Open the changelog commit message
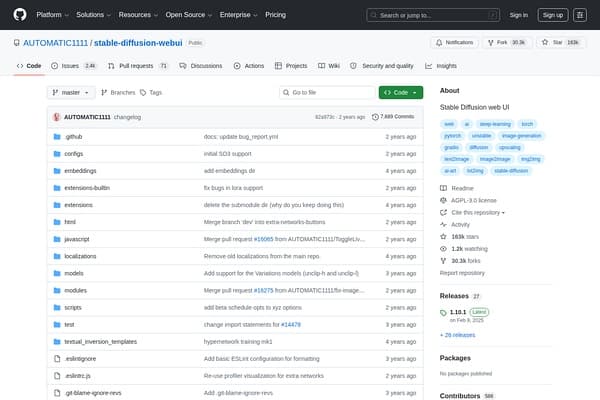600x400 pixels. pyautogui.click(x=127, y=117)
